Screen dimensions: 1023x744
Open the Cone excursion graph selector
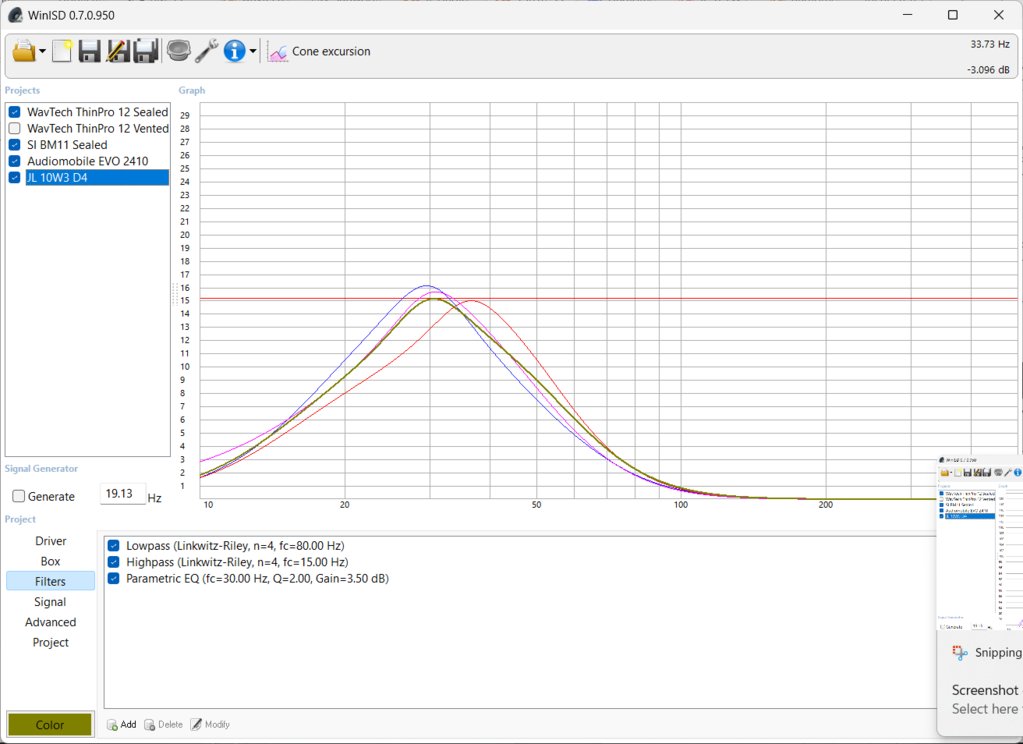331,51
